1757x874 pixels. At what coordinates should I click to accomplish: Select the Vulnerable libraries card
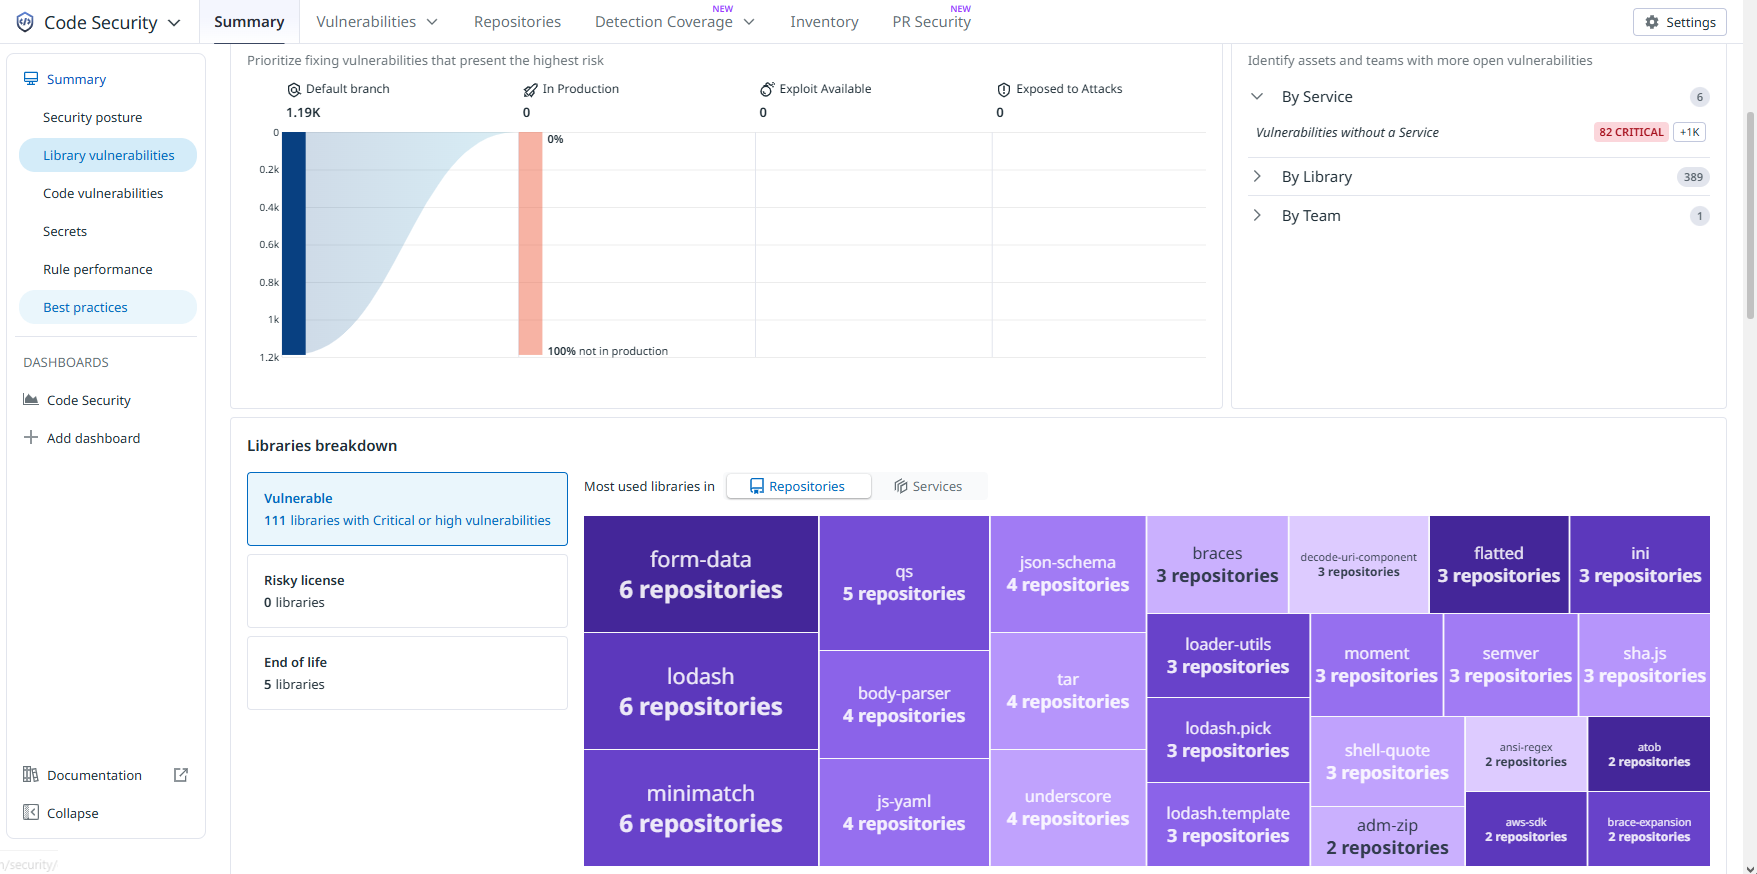[407, 509]
